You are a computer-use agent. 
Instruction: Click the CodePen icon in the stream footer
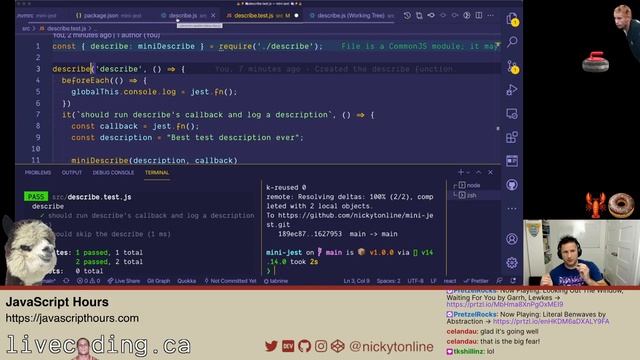pyautogui.click(x=338, y=347)
